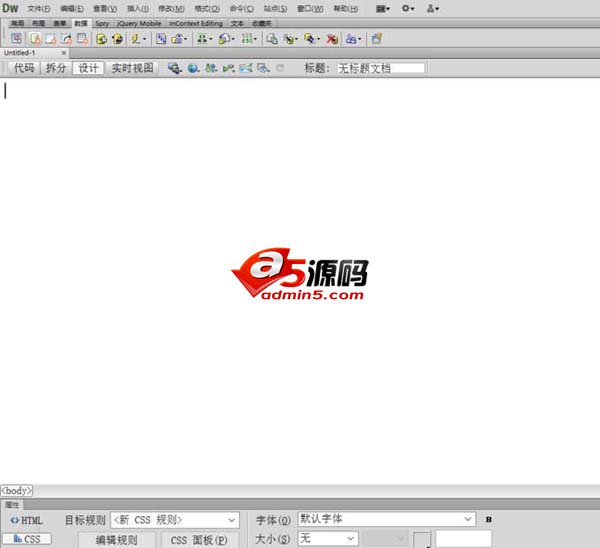Switch to 代码 view
This screenshot has height=548, width=600.
tap(24, 68)
